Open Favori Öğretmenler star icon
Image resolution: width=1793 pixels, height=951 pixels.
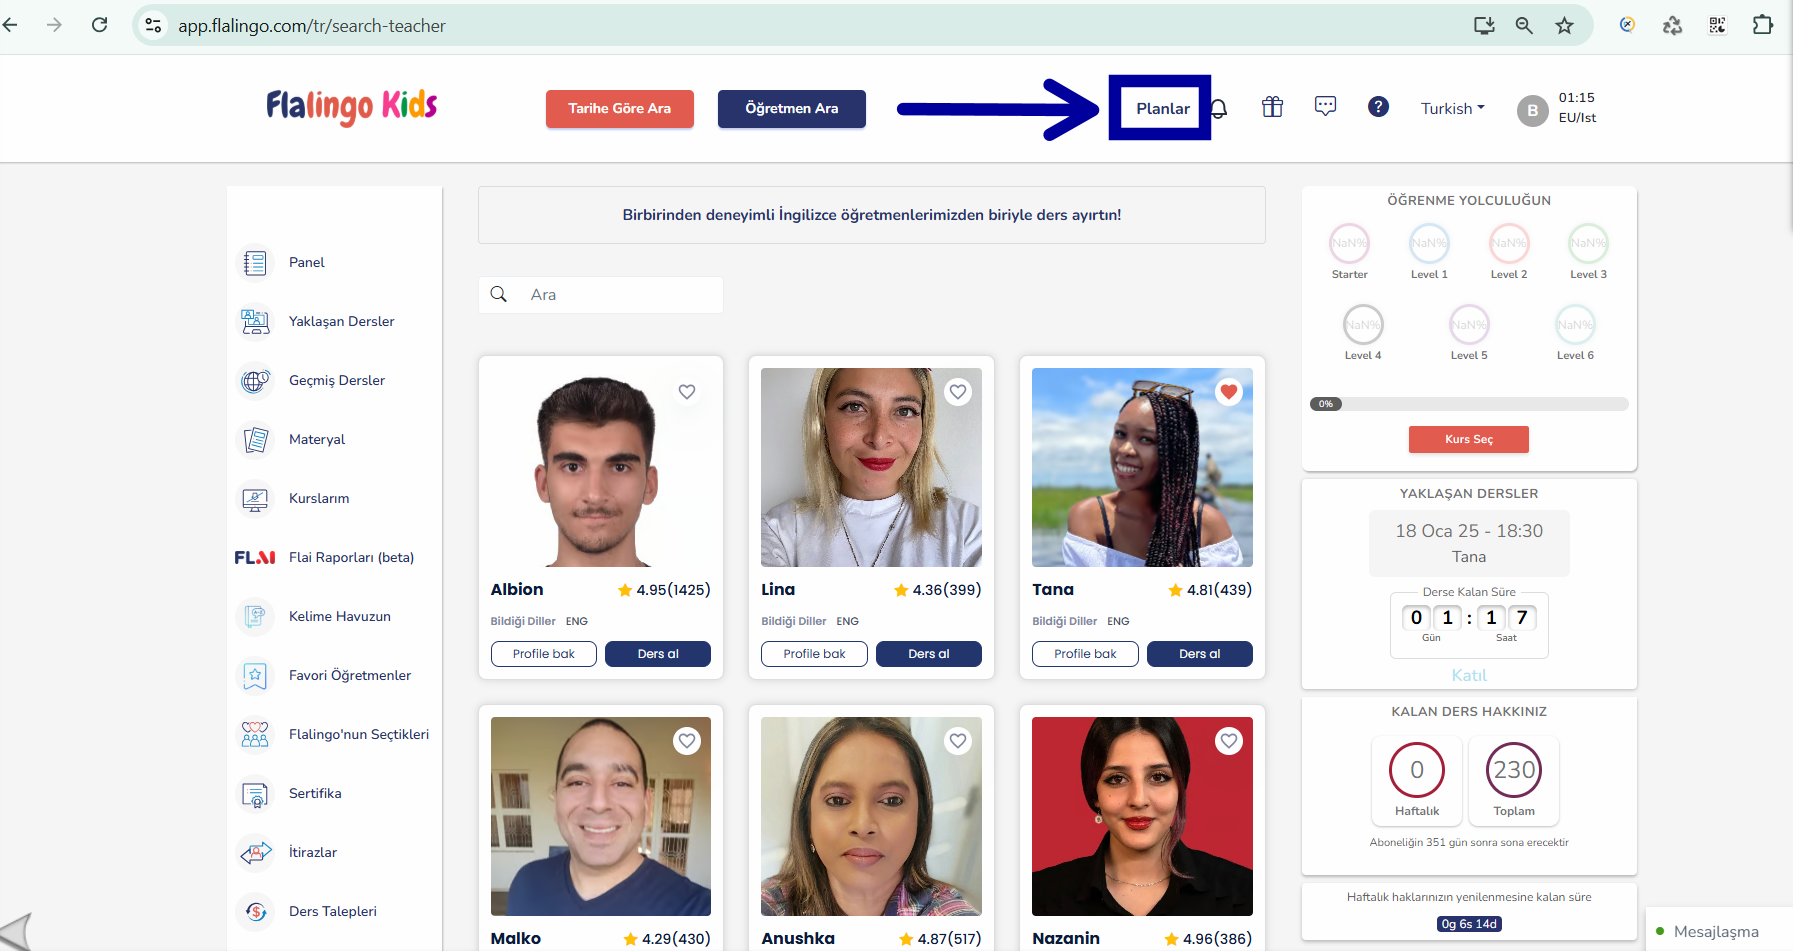(255, 676)
